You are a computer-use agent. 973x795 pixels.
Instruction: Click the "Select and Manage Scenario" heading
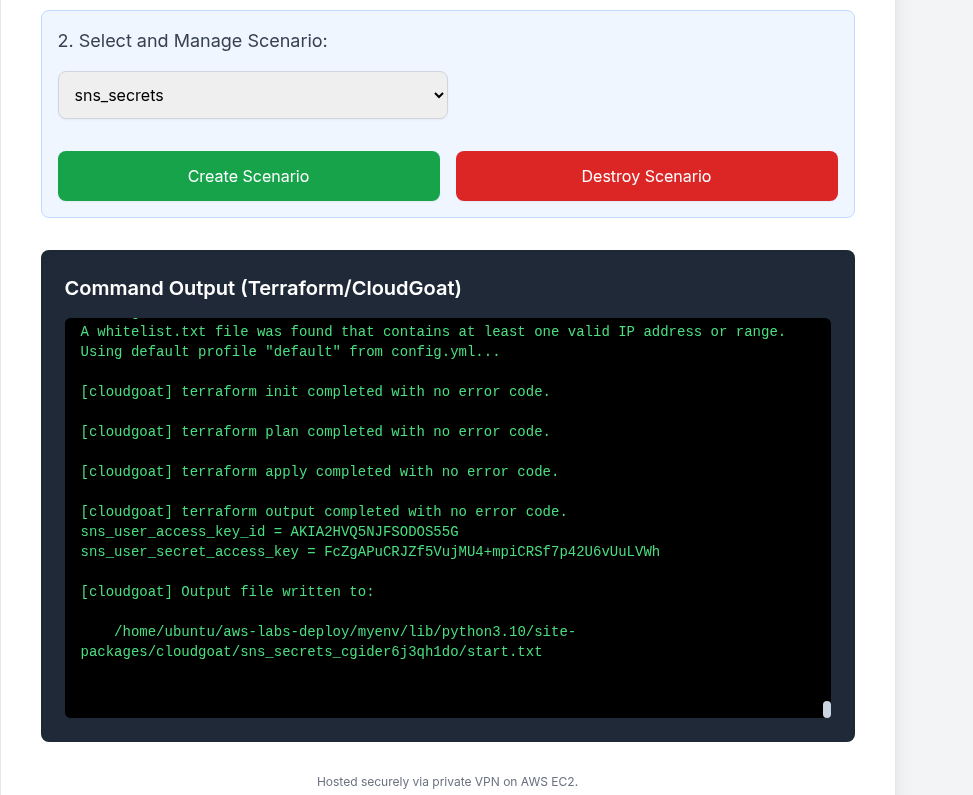pyautogui.click(x=193, y=41)
